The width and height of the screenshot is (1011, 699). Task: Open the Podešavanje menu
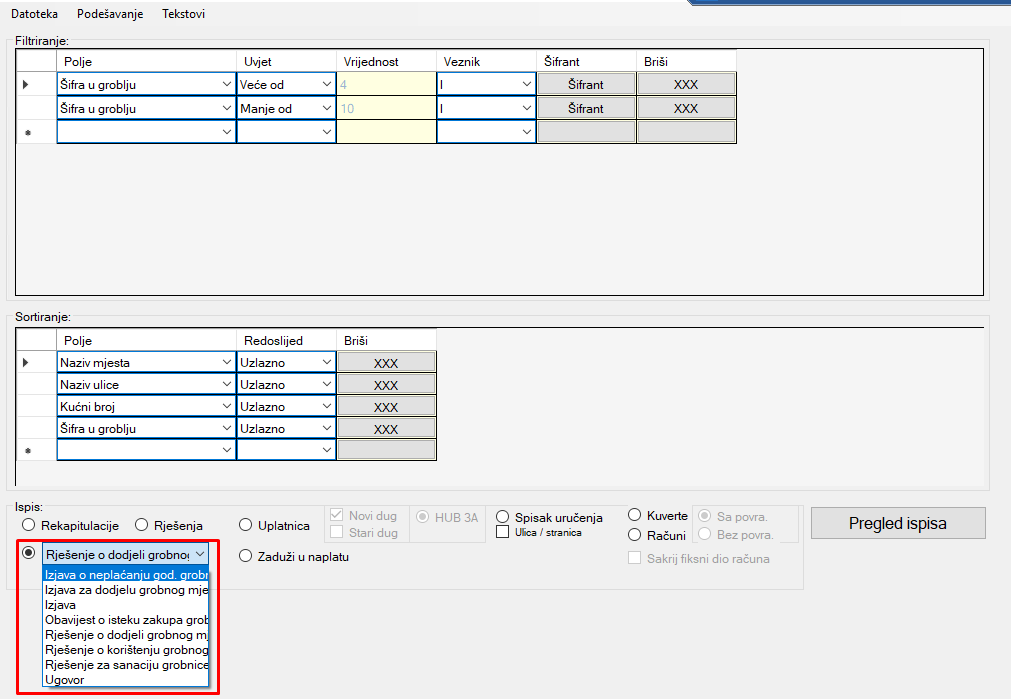109,14
